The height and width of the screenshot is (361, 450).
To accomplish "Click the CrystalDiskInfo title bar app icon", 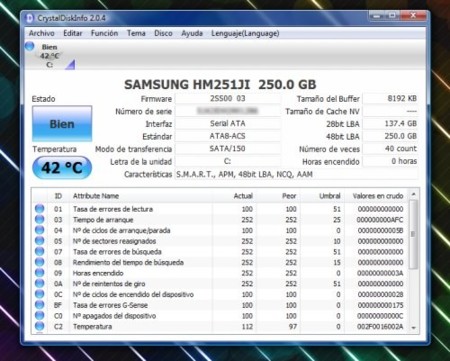I will (30, 18).
